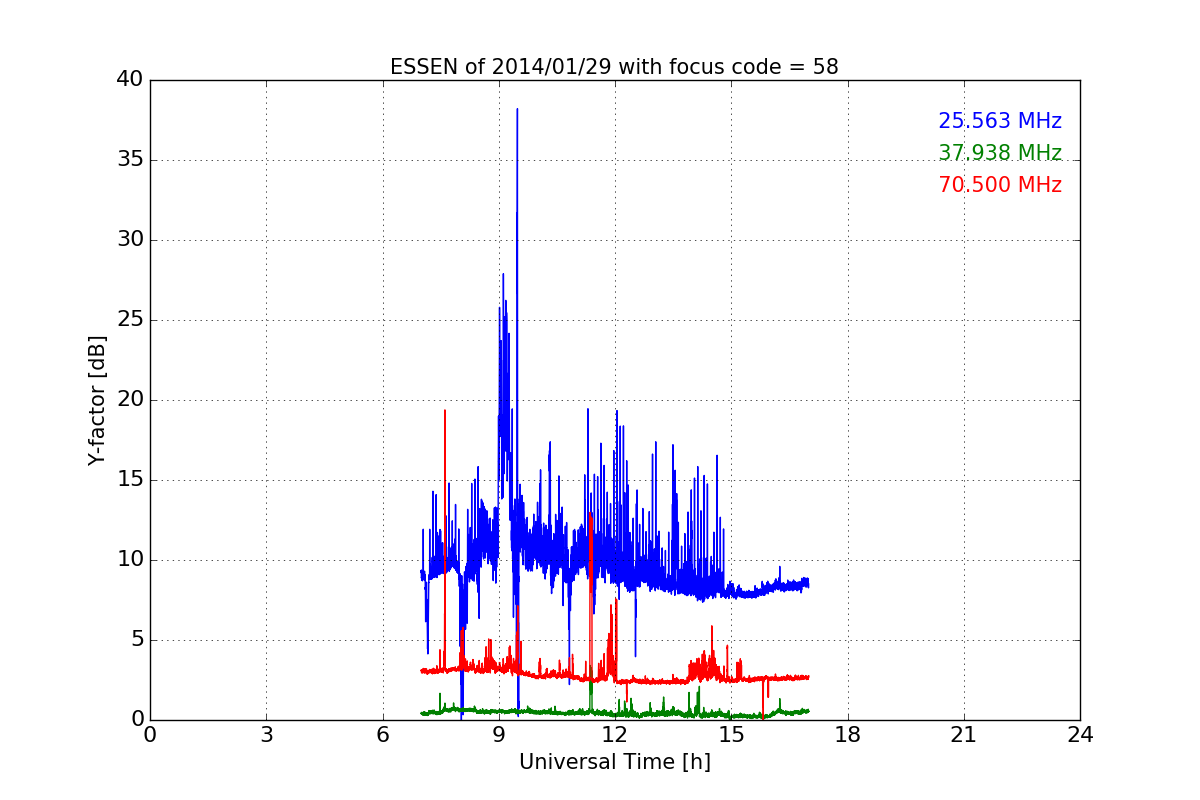Viewport: 1200px width, 800px height.
Task: Click the x-axis tick label 18
Action: pos(847,735)
